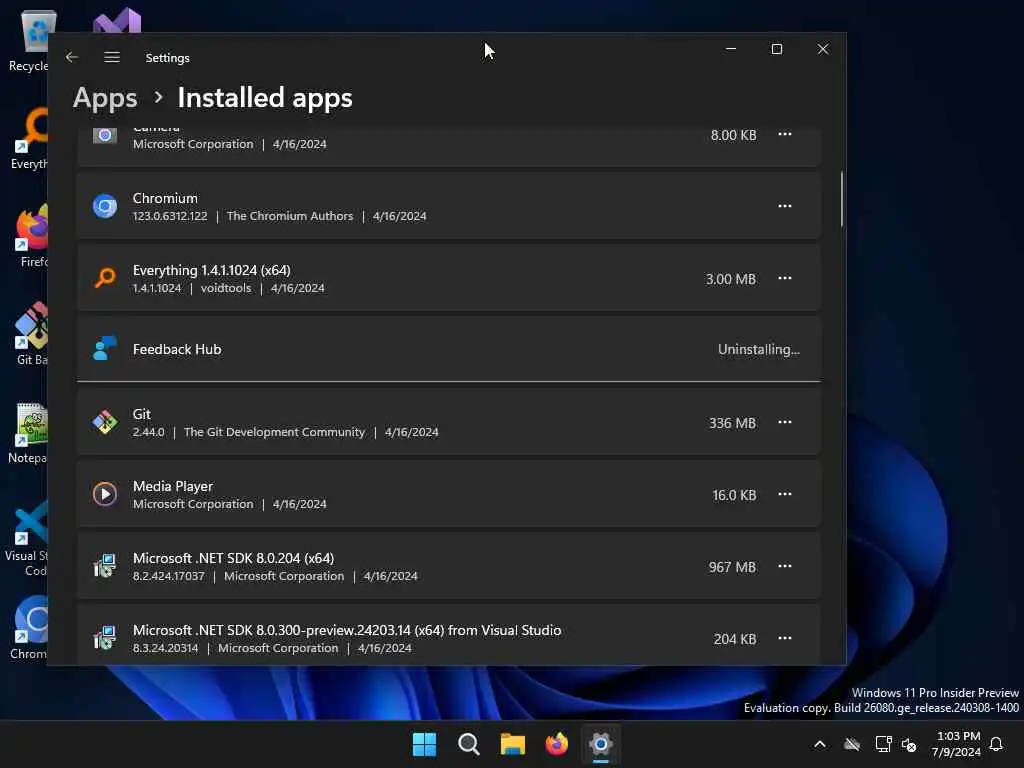This screenshot has height=768, width=1024.
Task: Select the Git entry name
Action: click(x=142, y=414)
